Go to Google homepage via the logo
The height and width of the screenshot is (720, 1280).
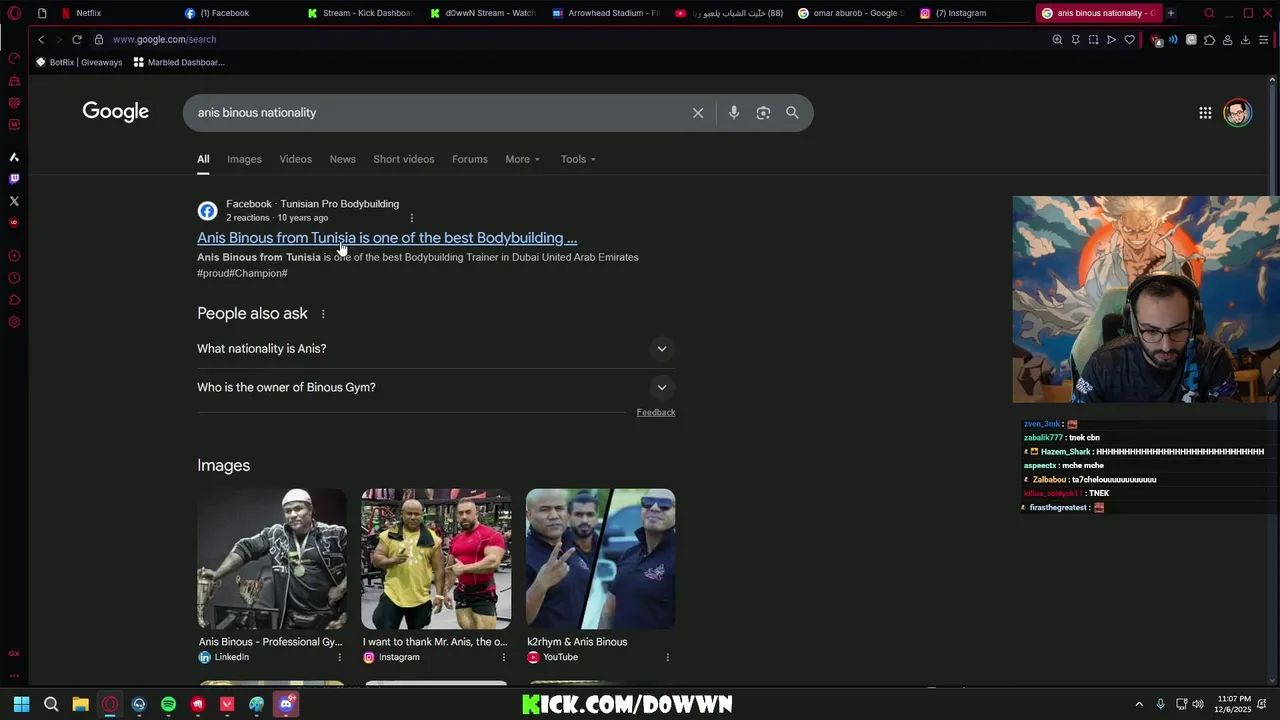[116, 112]
